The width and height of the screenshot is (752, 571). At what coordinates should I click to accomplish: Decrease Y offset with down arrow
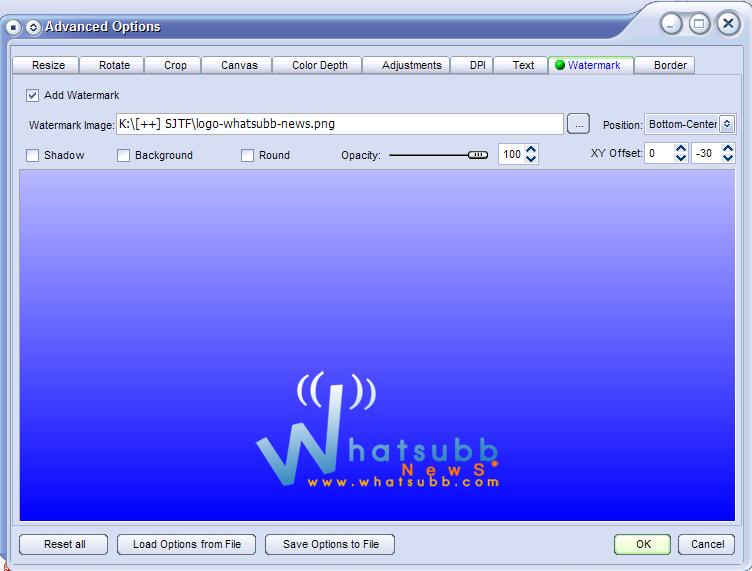point(728,158)
